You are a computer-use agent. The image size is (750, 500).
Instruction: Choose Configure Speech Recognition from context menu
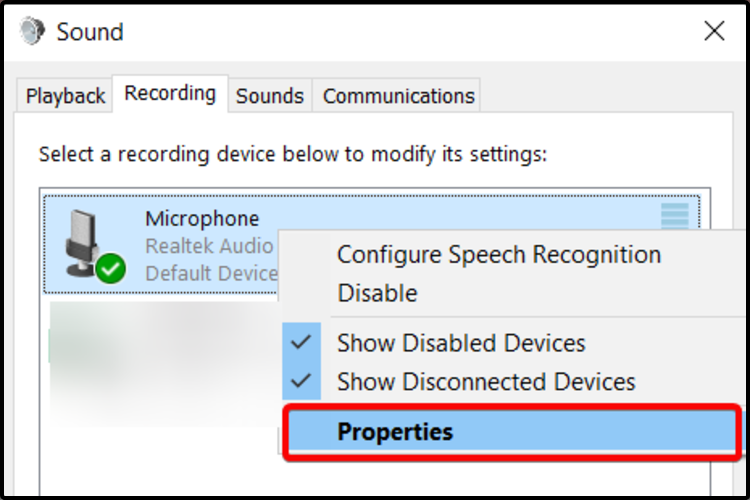coord(499,255)
